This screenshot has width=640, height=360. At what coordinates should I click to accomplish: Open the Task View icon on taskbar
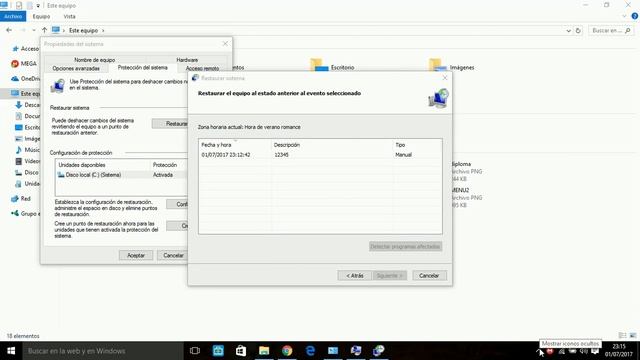[x=195, y=351]
